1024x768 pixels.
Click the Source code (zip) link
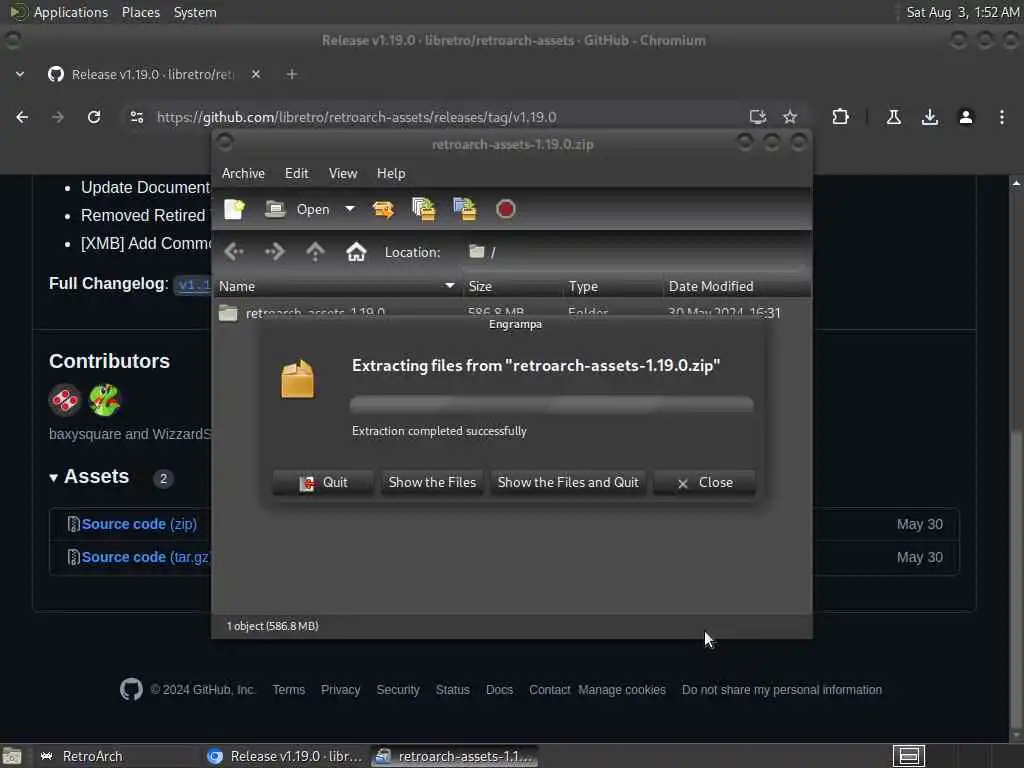pyautogui.click(x=139, y=524)
